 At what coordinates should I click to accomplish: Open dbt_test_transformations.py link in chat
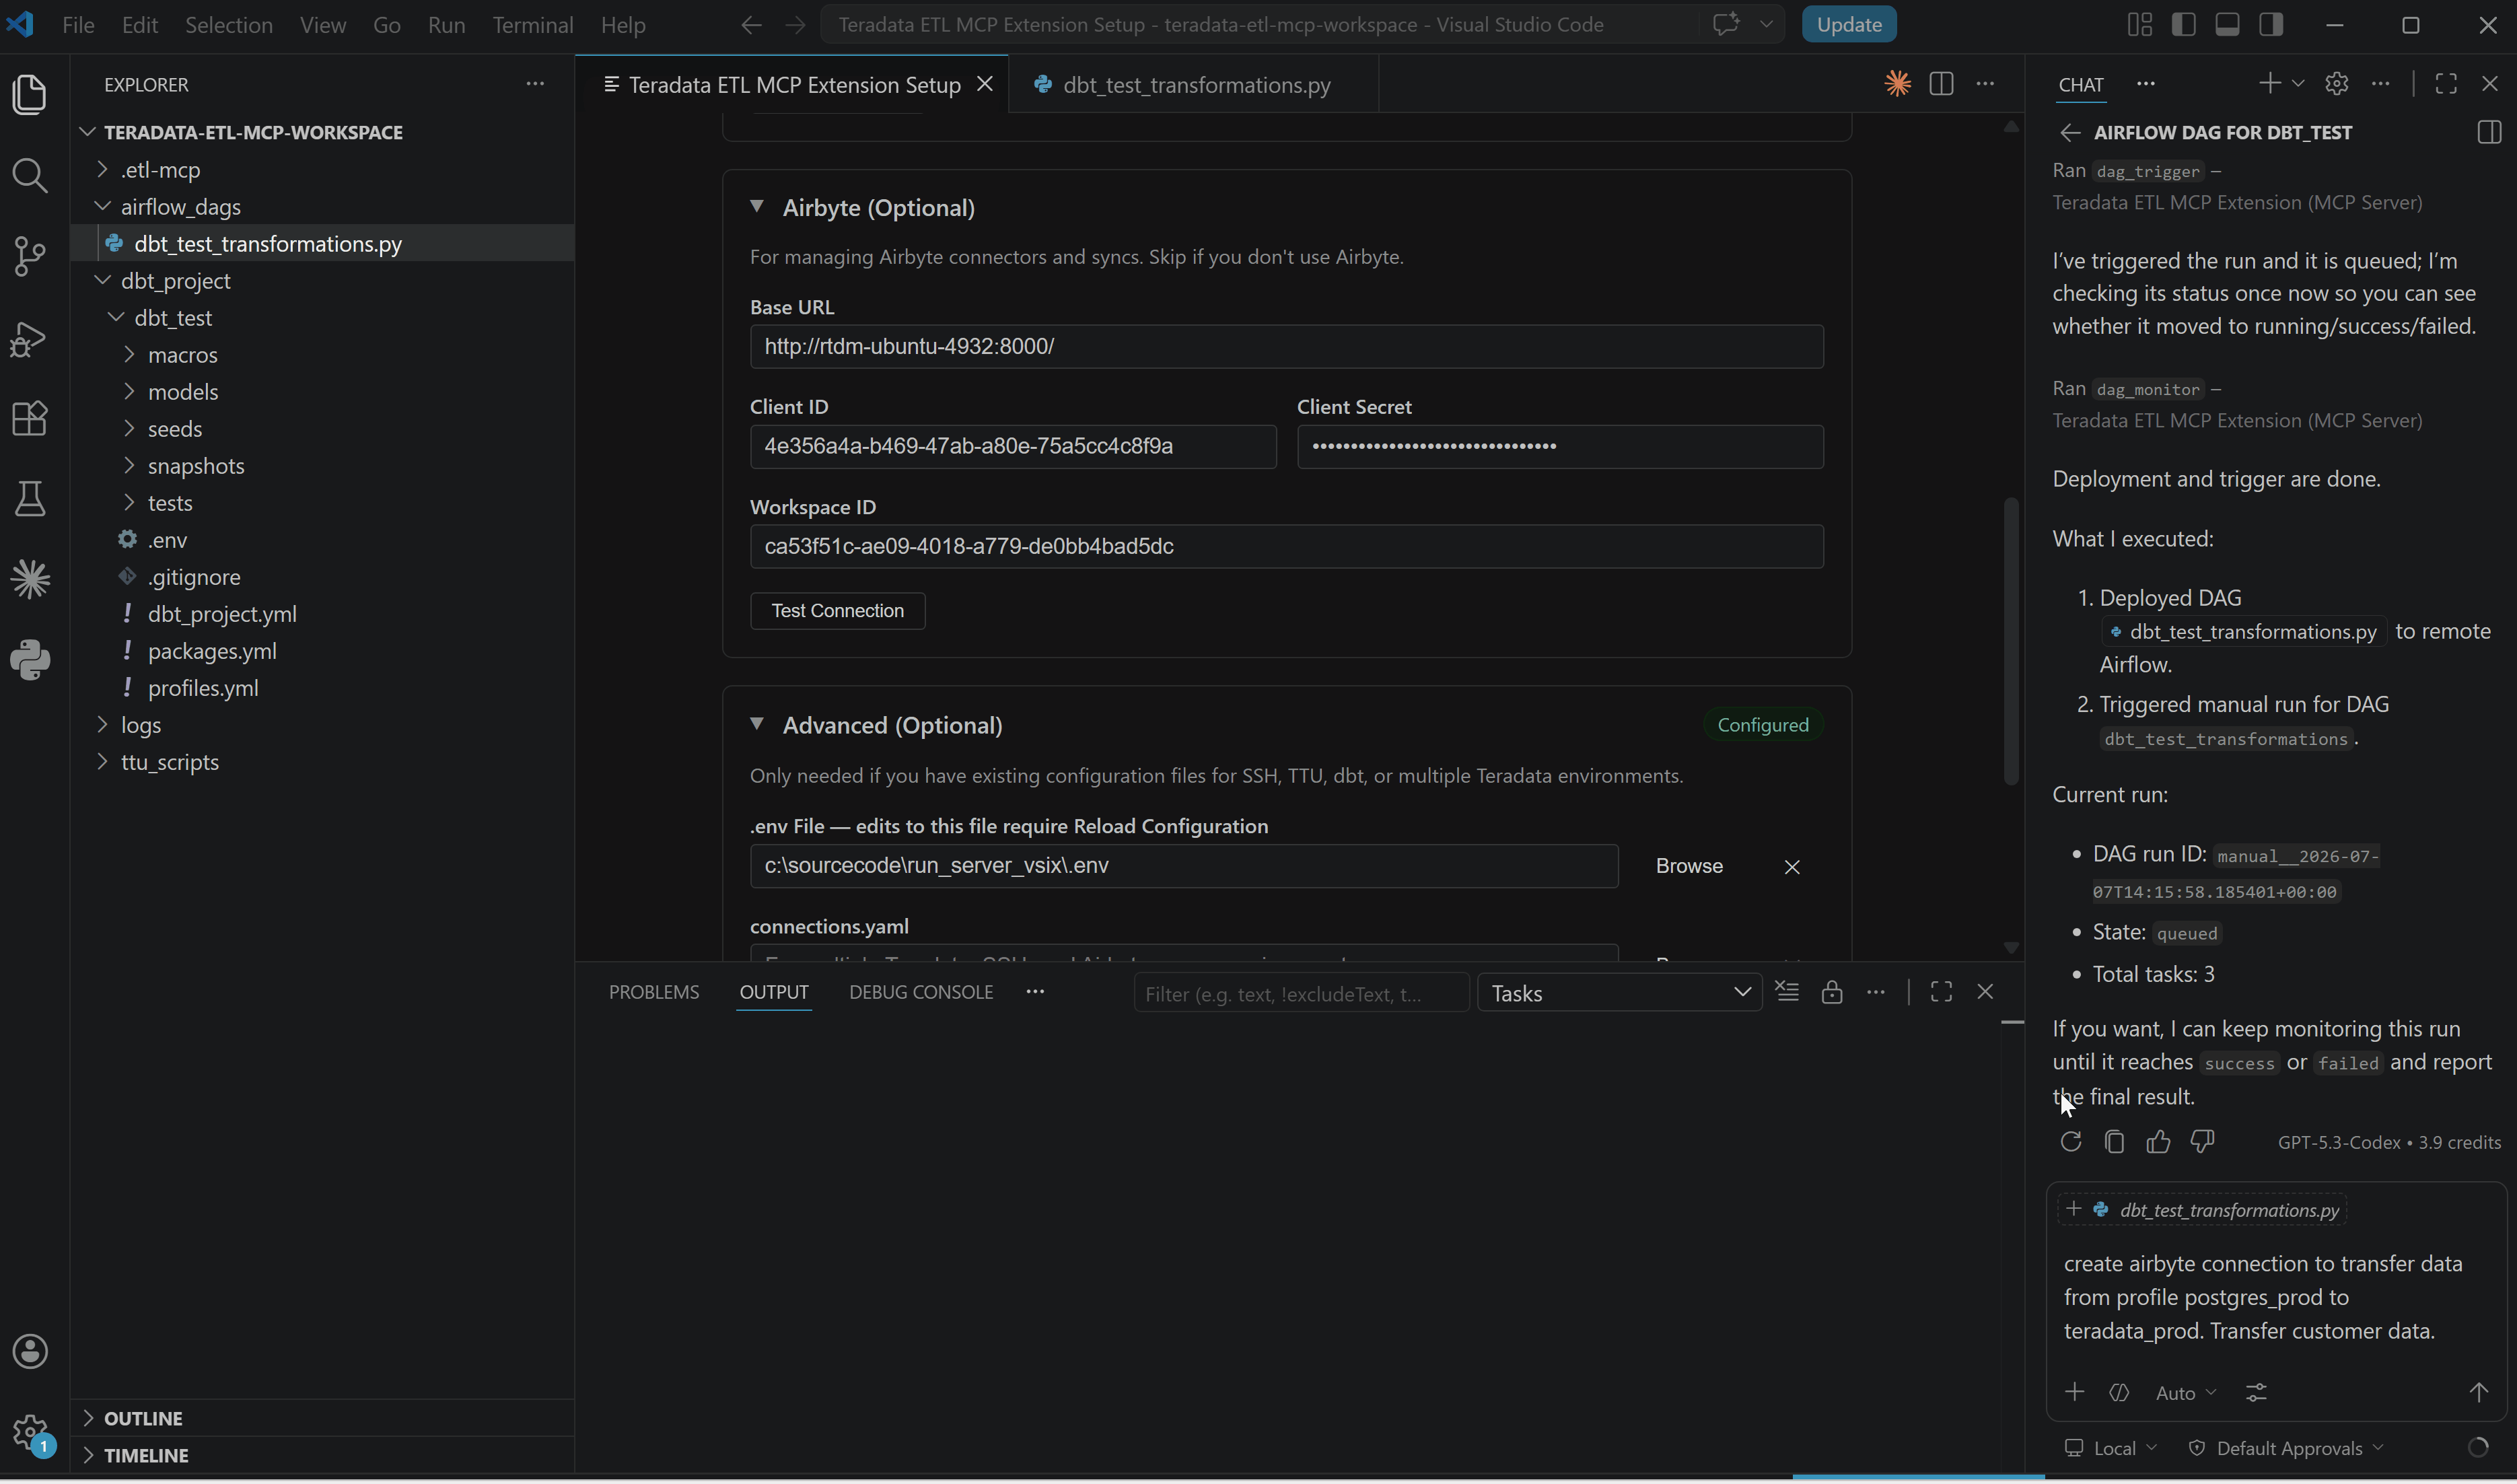click(2243, 632)
